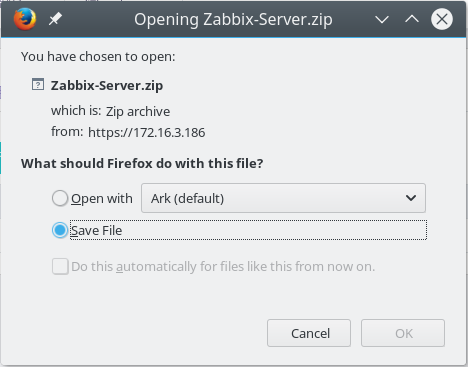Expand the dropdown arrow beside Ark (default)

point(411,198)
